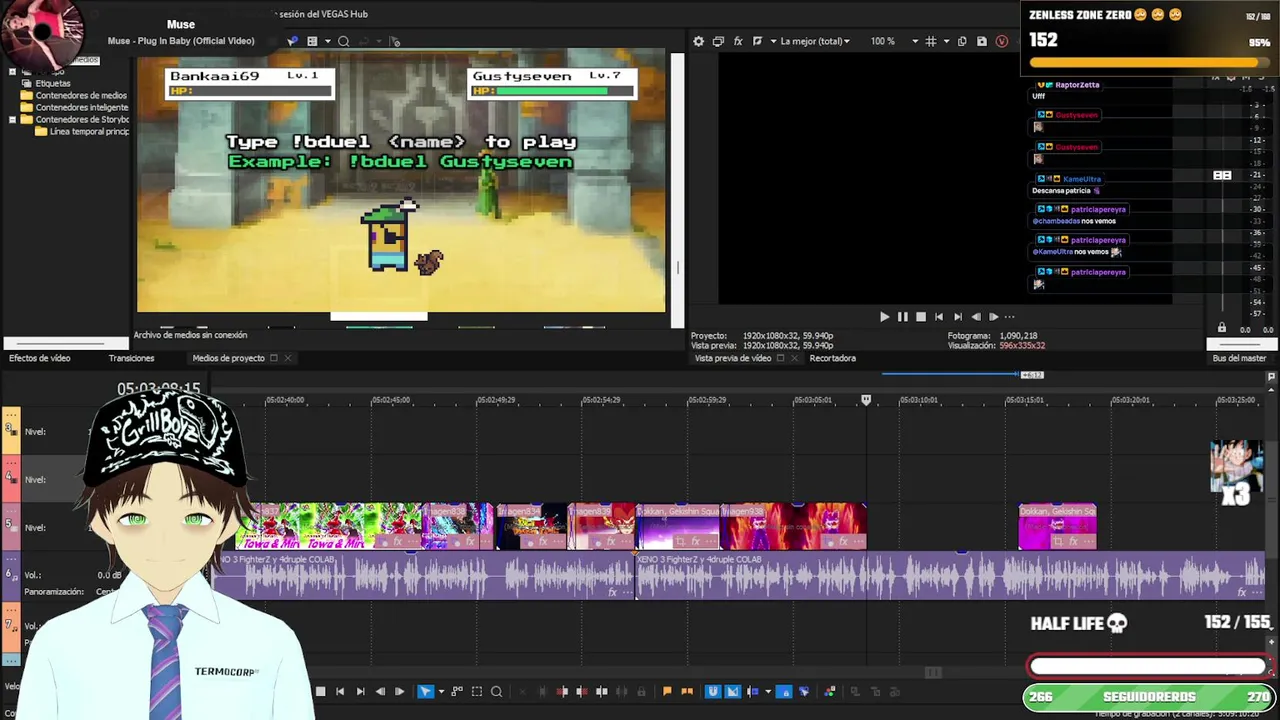Click the trim end icon in timeline toolbar

point(581,691)
